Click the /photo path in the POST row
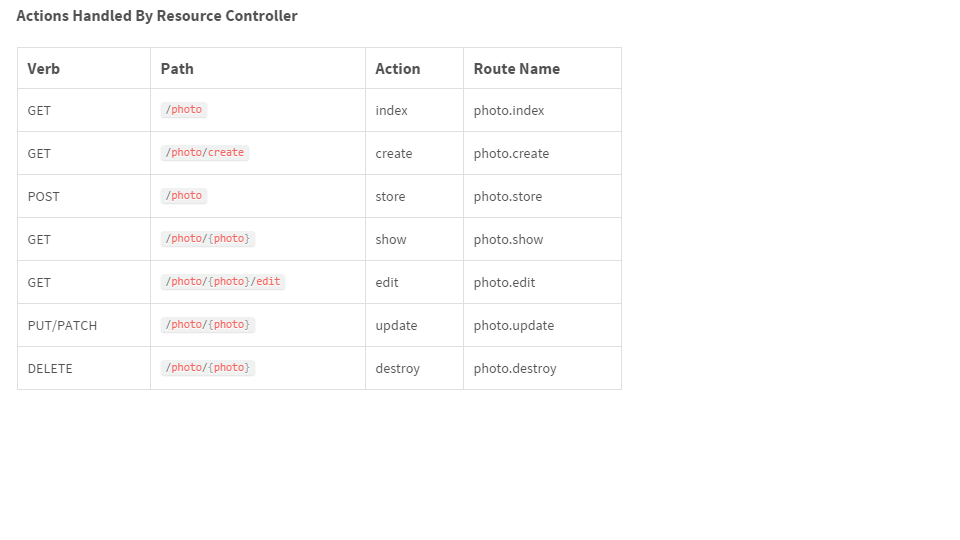This screenshot has width=960, height=540. click(x=184, y=196)
